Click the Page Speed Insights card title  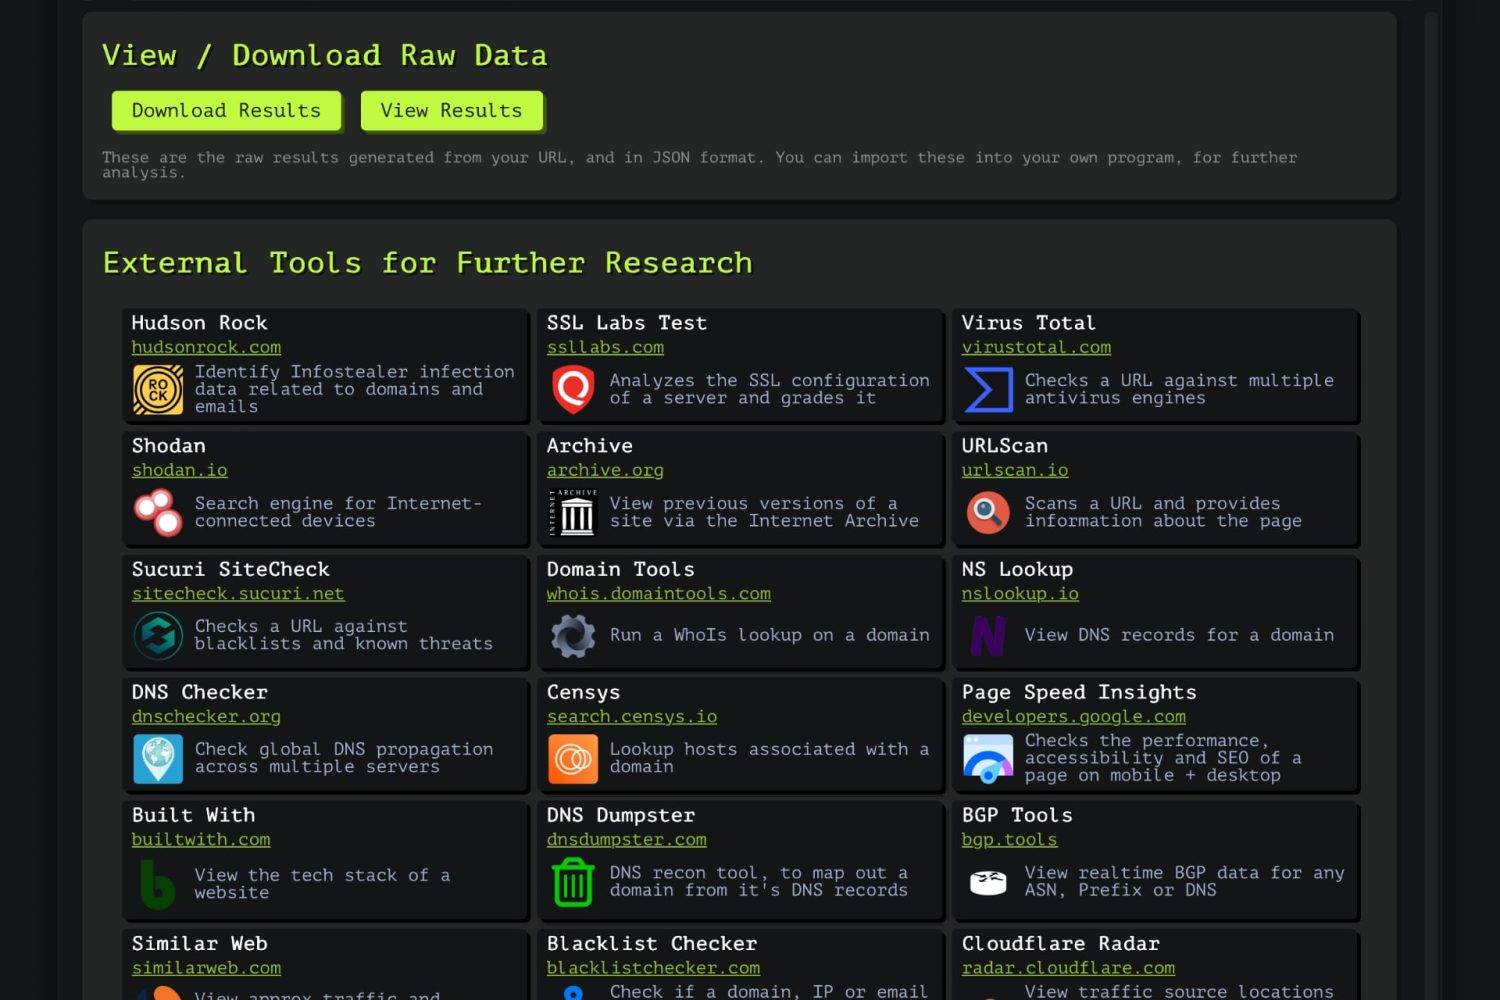tap(1079, 692)
